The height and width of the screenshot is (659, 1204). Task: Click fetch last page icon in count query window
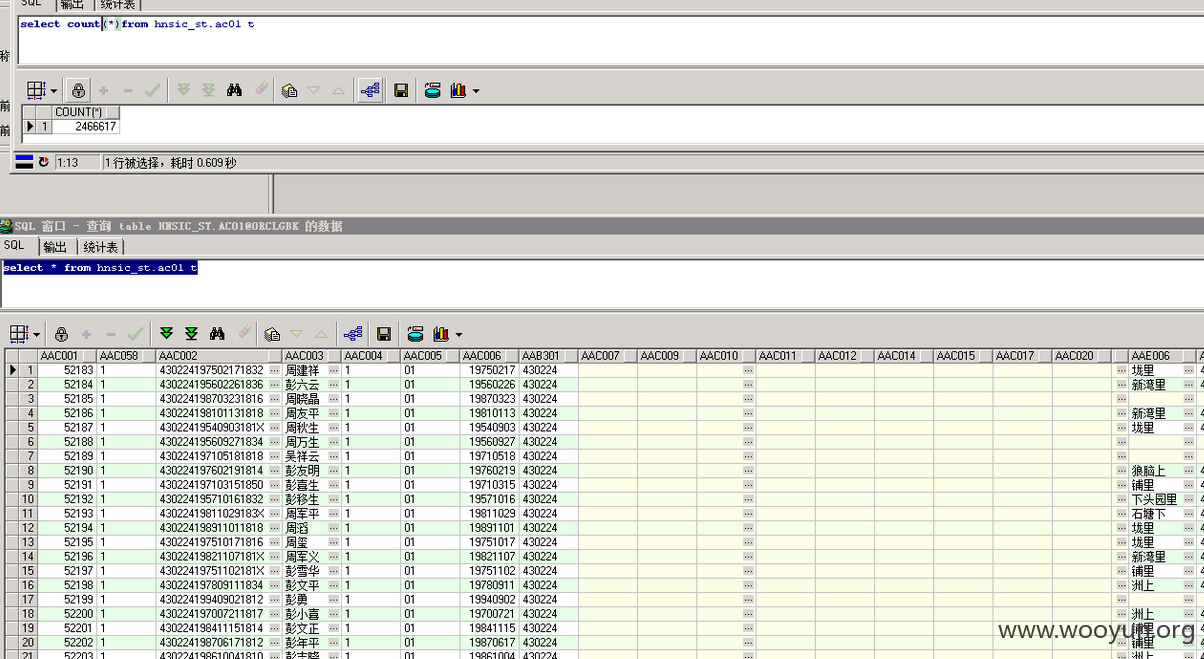208,90
